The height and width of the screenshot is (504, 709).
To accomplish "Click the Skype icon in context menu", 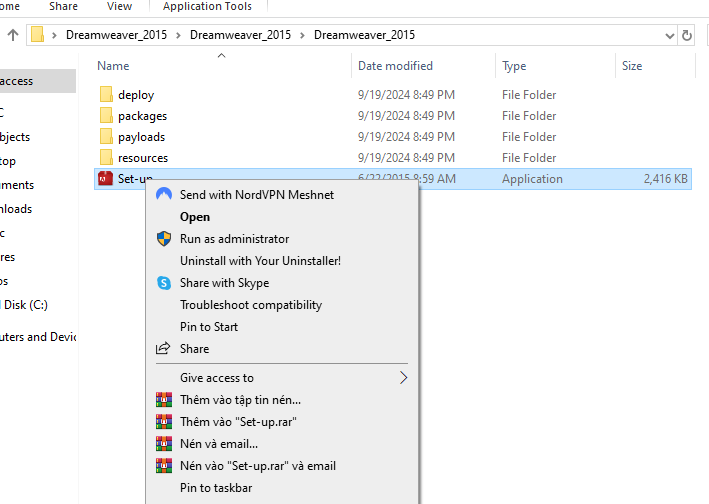I will (x=164, y=283).
